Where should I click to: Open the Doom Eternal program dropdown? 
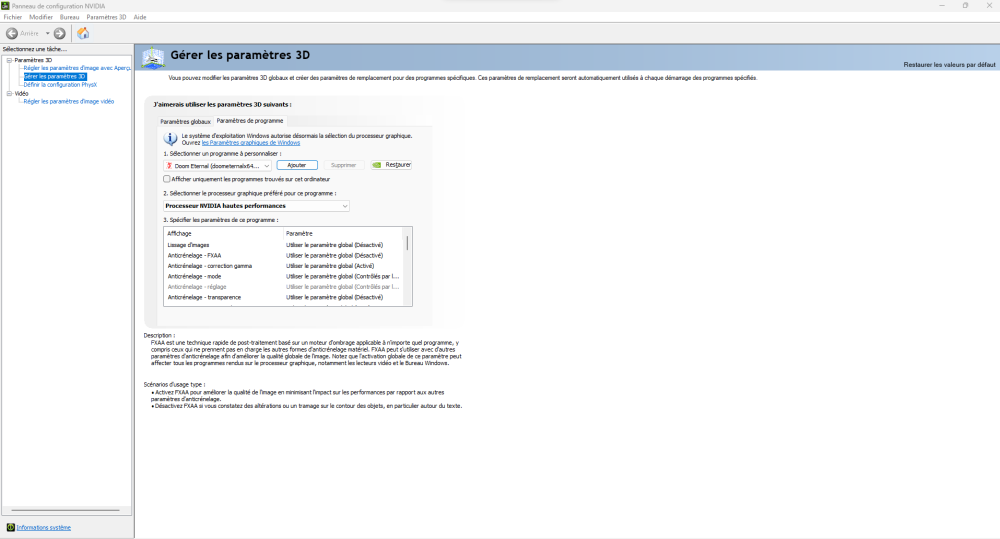tap(218, 166)
